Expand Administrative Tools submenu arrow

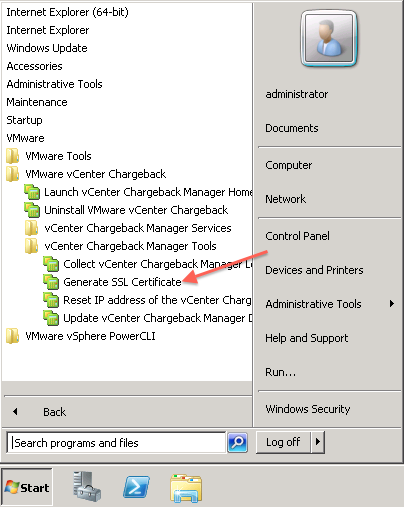tap(392, 304)
